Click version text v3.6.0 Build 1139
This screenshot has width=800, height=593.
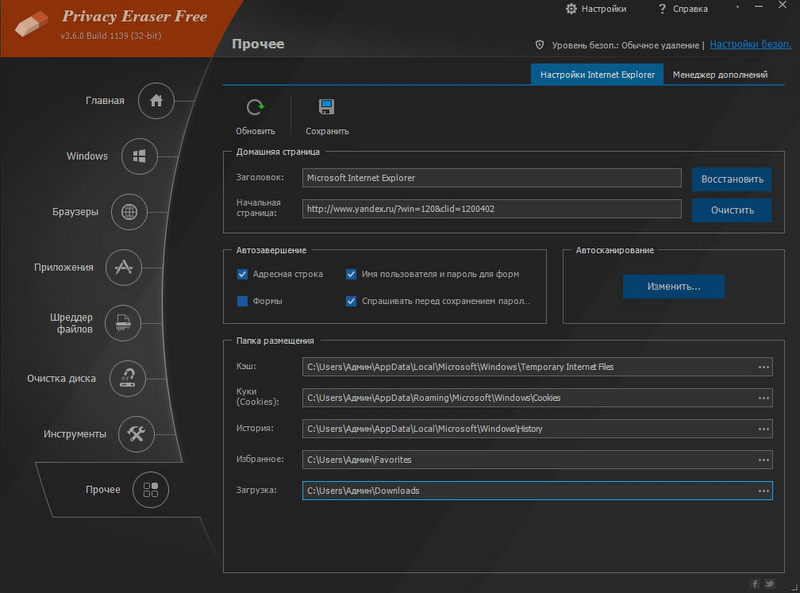(111, 36)
